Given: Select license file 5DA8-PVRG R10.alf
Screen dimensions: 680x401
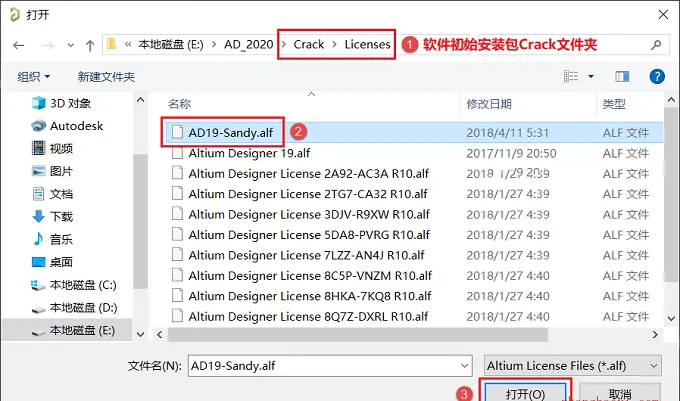Looking at the screenshot, I should click(x=309, y=235).
